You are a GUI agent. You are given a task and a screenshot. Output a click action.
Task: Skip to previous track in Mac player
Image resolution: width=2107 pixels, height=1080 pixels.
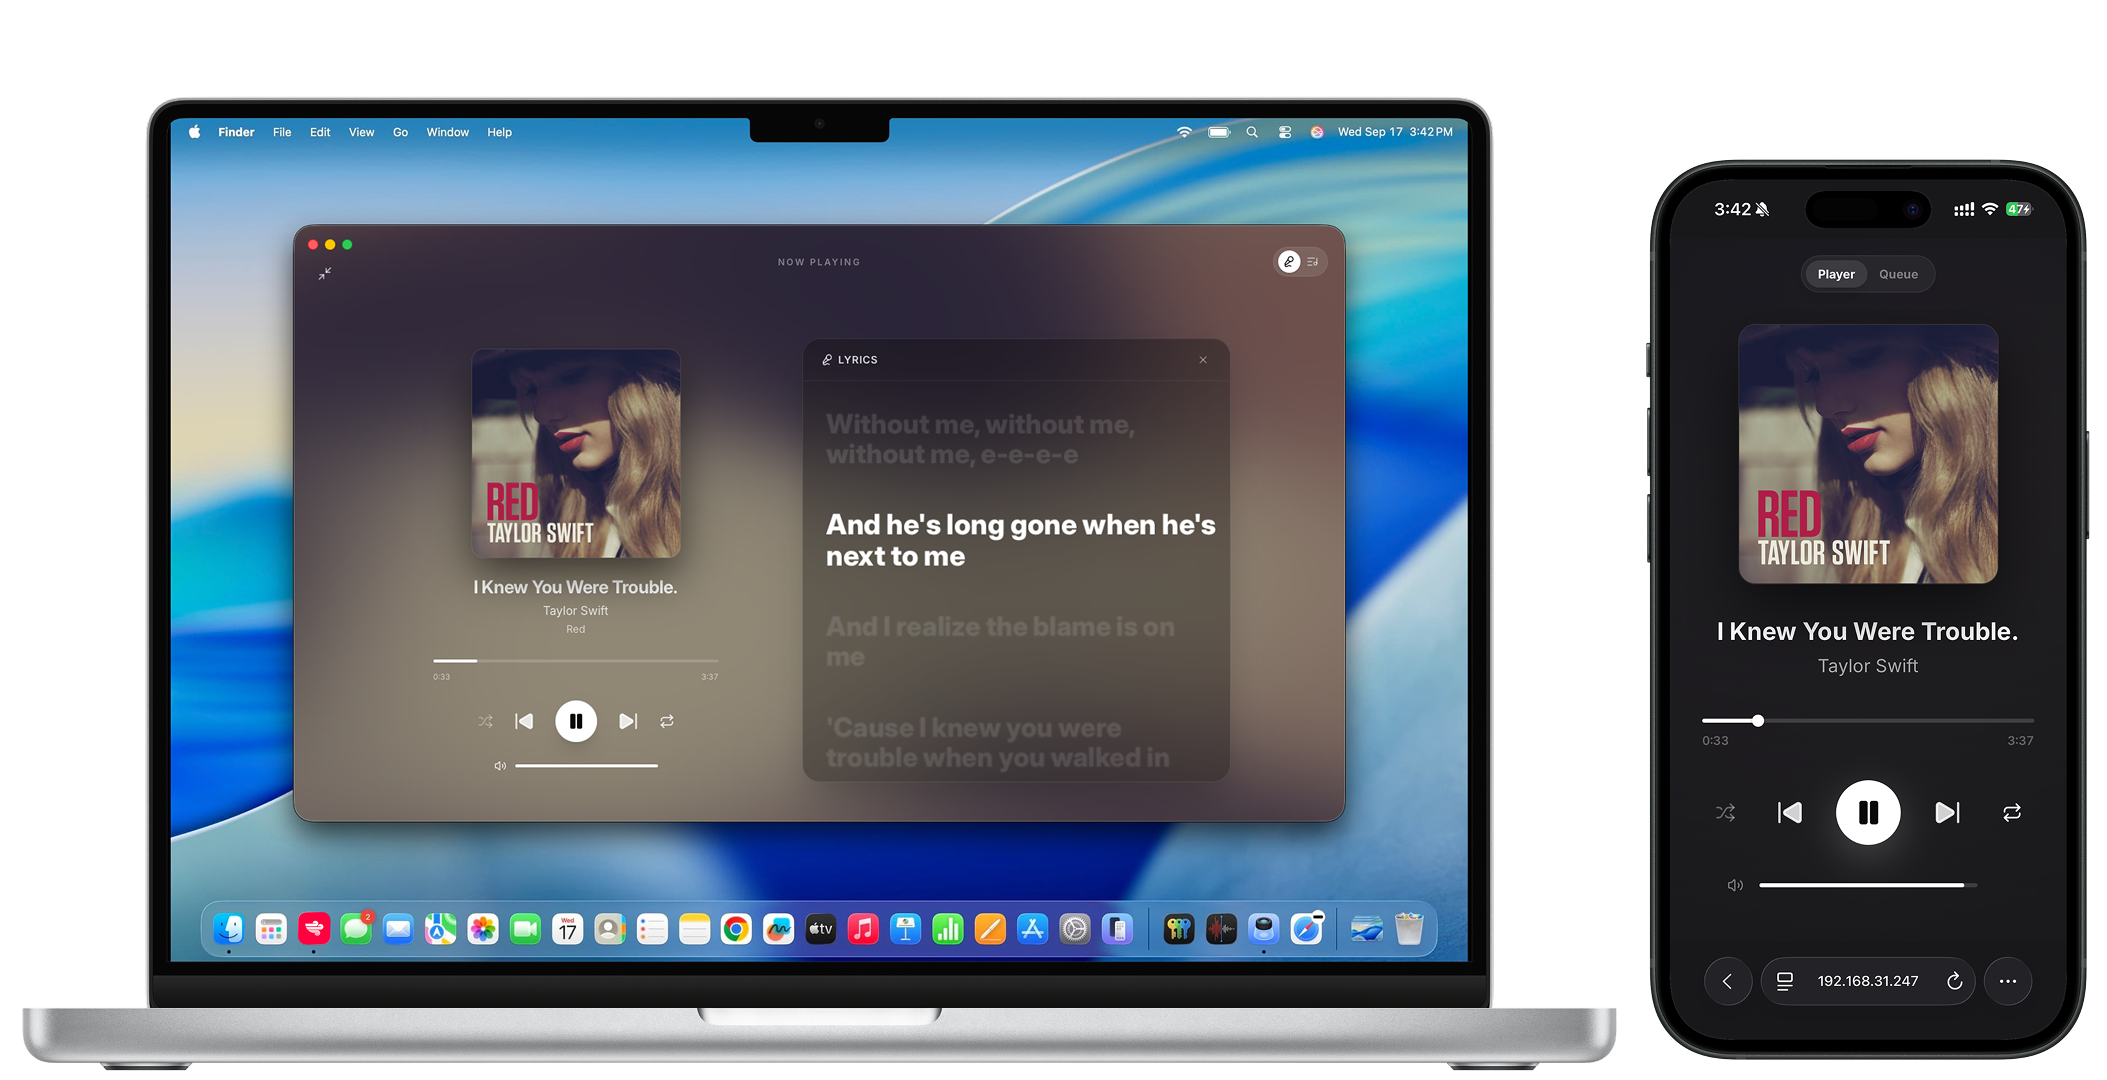pyautogui.click(x=524, y=721)
